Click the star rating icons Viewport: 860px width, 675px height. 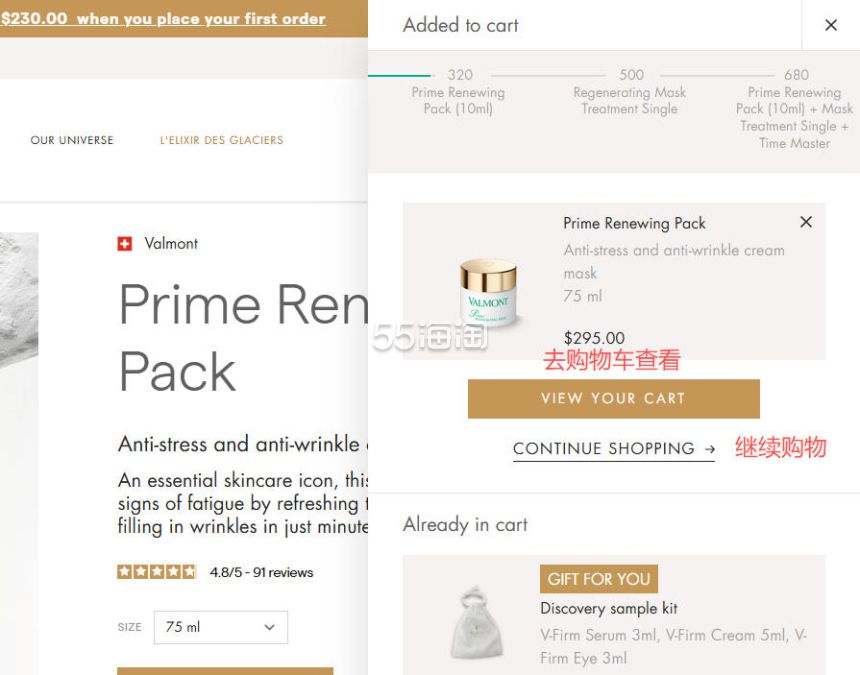(x=156, y=572)
